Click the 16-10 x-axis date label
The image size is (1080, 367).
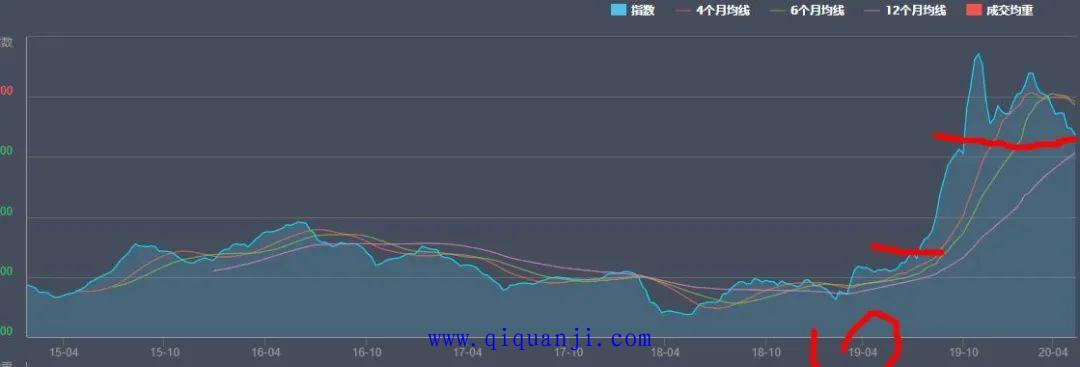pyautogui.click(x=366, y=352)
